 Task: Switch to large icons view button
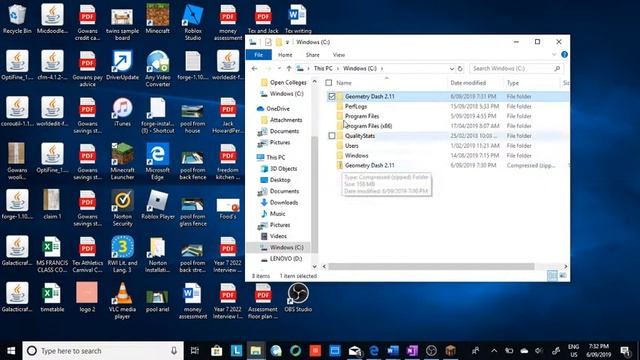pyautogui.click(x=563, y=276)
